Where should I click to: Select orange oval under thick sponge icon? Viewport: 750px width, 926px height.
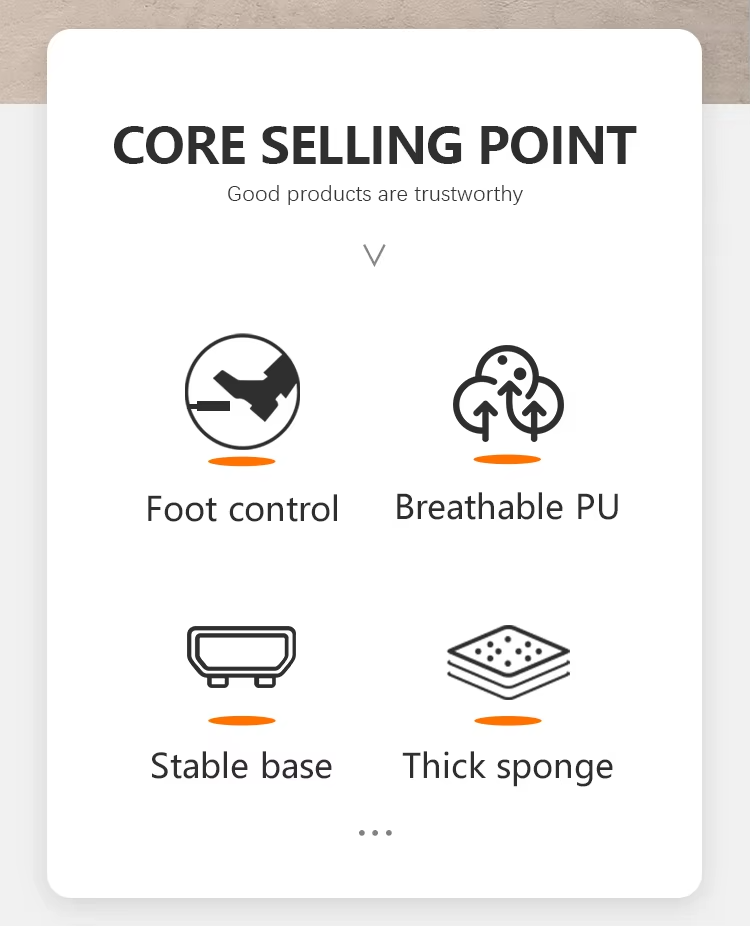click(508, 720)
